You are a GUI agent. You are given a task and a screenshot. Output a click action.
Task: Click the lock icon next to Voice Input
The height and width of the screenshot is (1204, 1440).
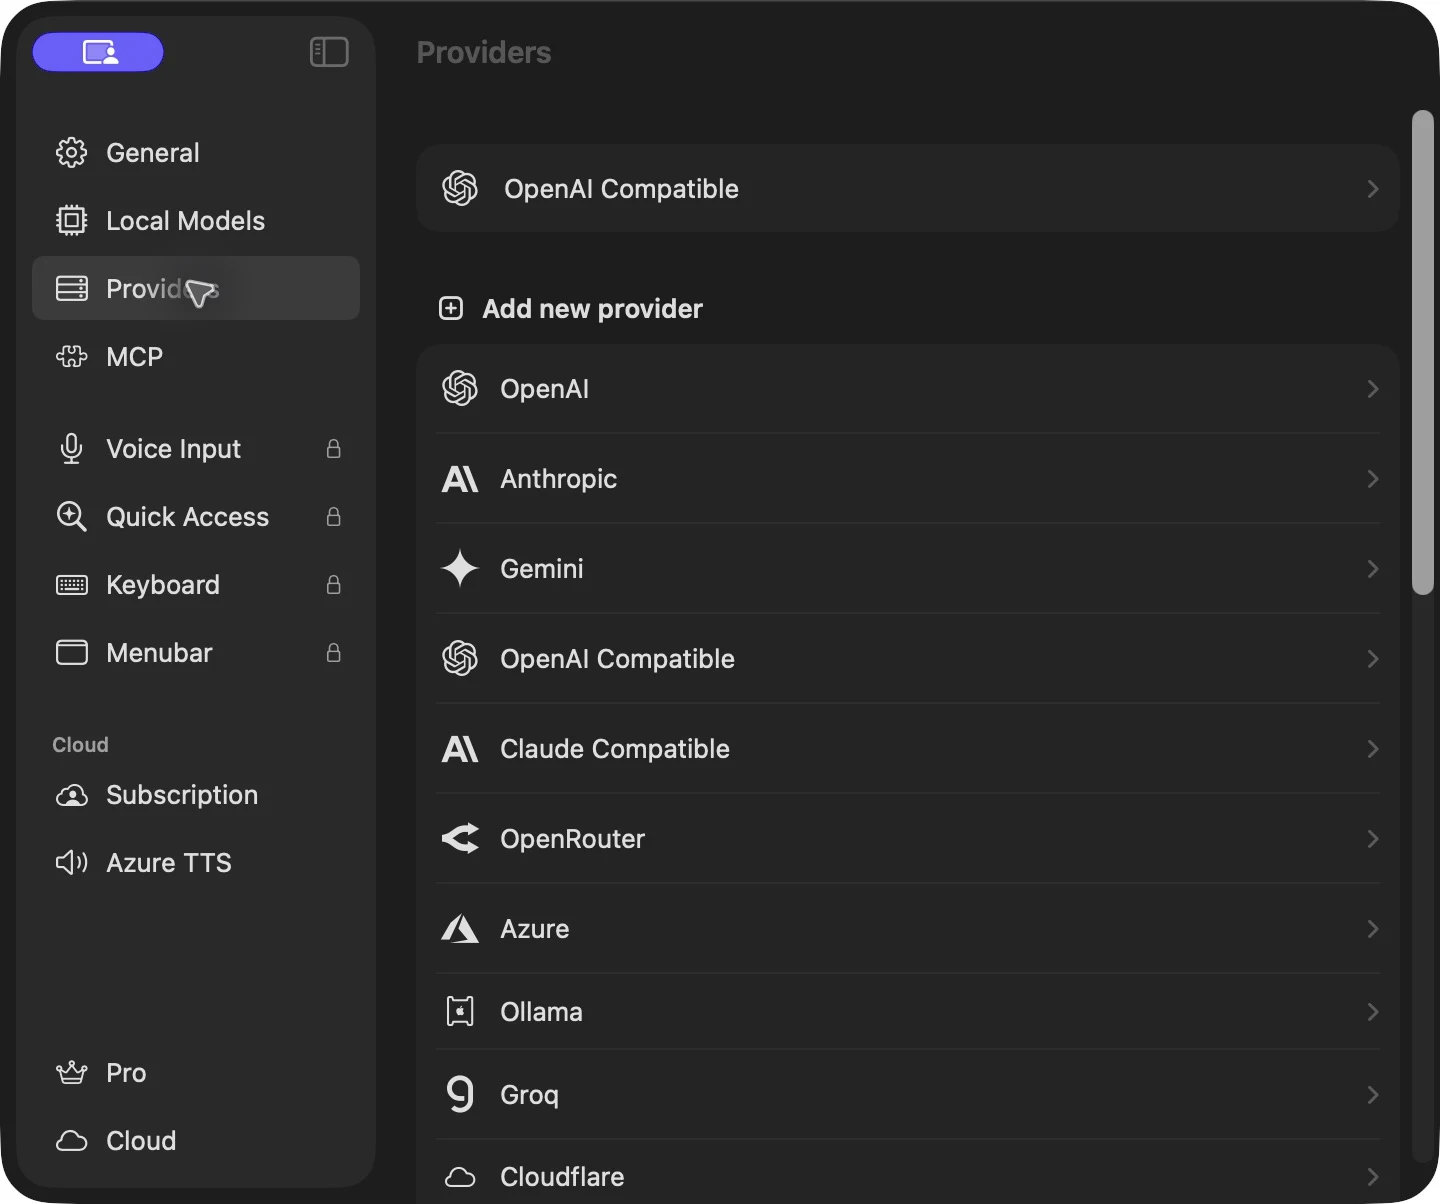[334, 448]
